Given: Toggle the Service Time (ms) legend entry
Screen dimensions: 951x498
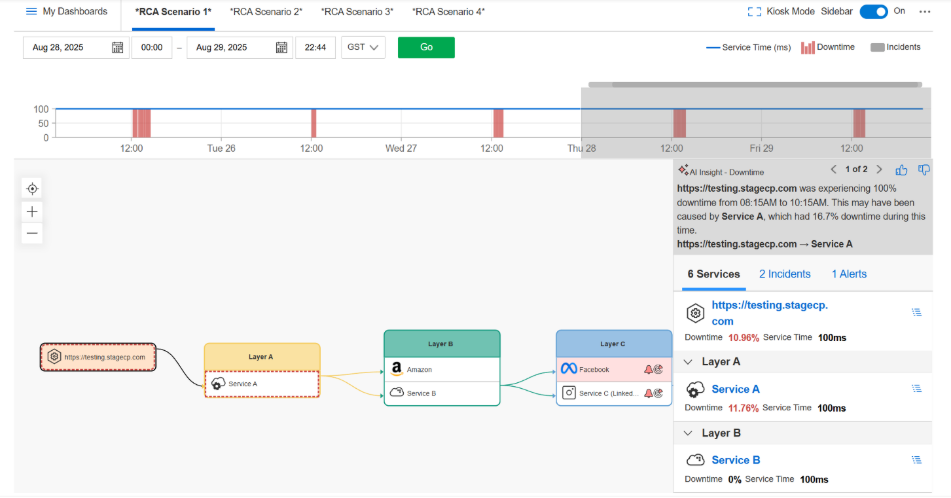Looking at the screenshot, I should (748, 47).
